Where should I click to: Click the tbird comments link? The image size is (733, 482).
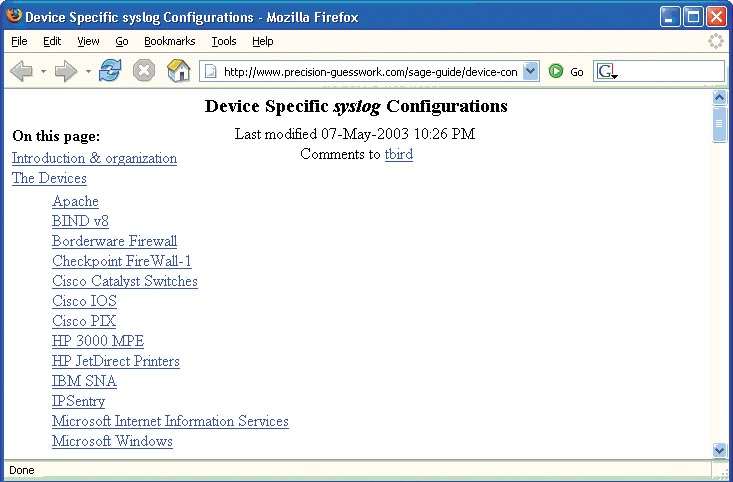[x=399, y=154]
